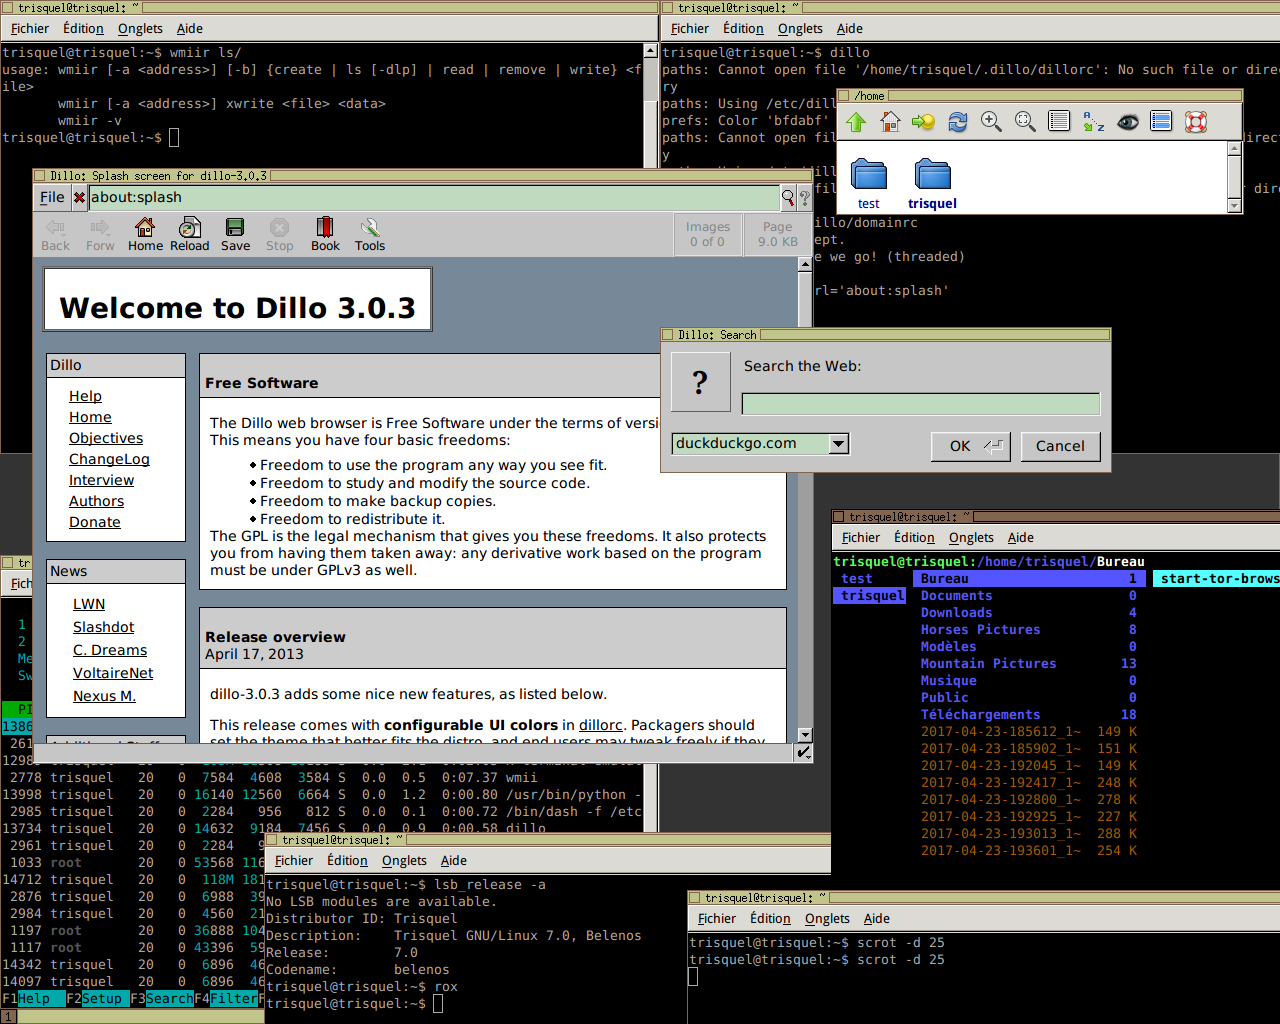Toggle hidden files with the eye icon
Screen dimensions: 1280x1024
[x=1128, y=122]
